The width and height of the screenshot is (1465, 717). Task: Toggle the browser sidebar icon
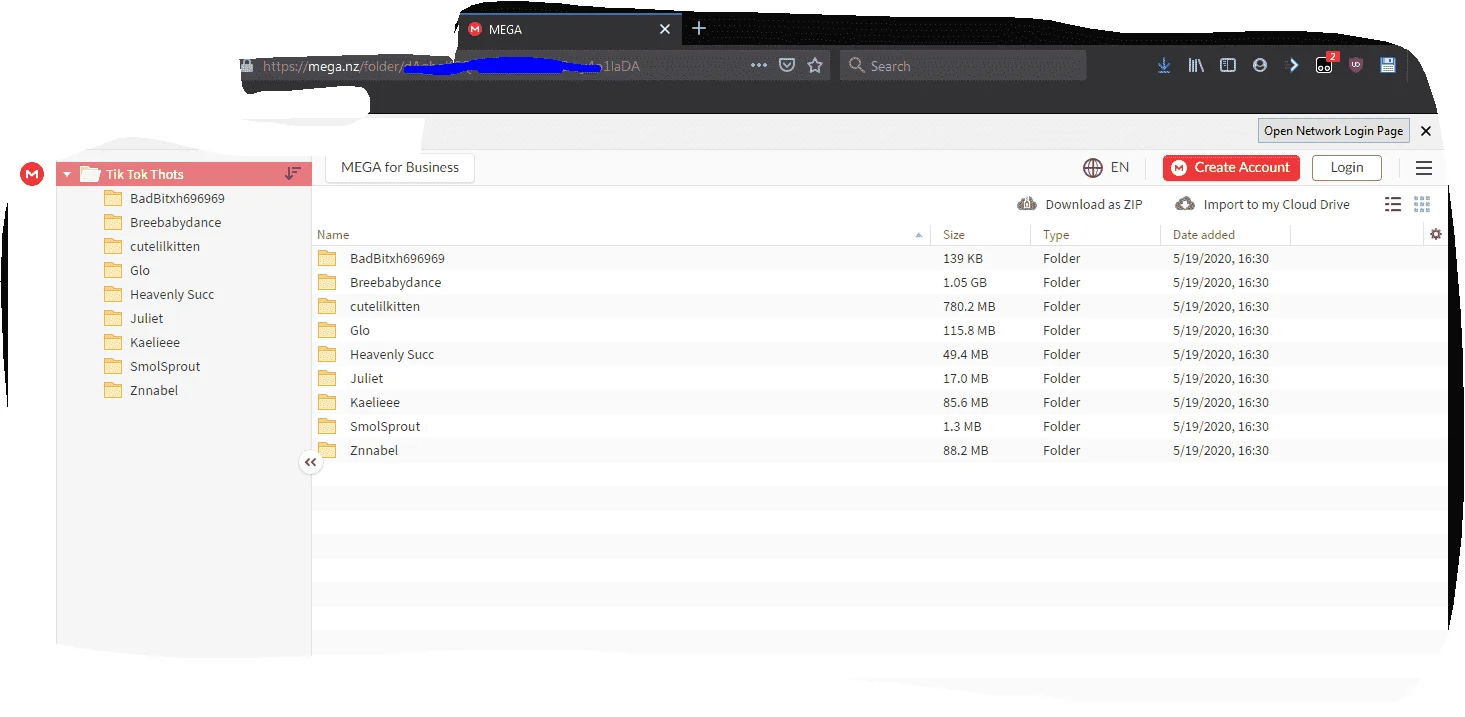(1228, 65)
